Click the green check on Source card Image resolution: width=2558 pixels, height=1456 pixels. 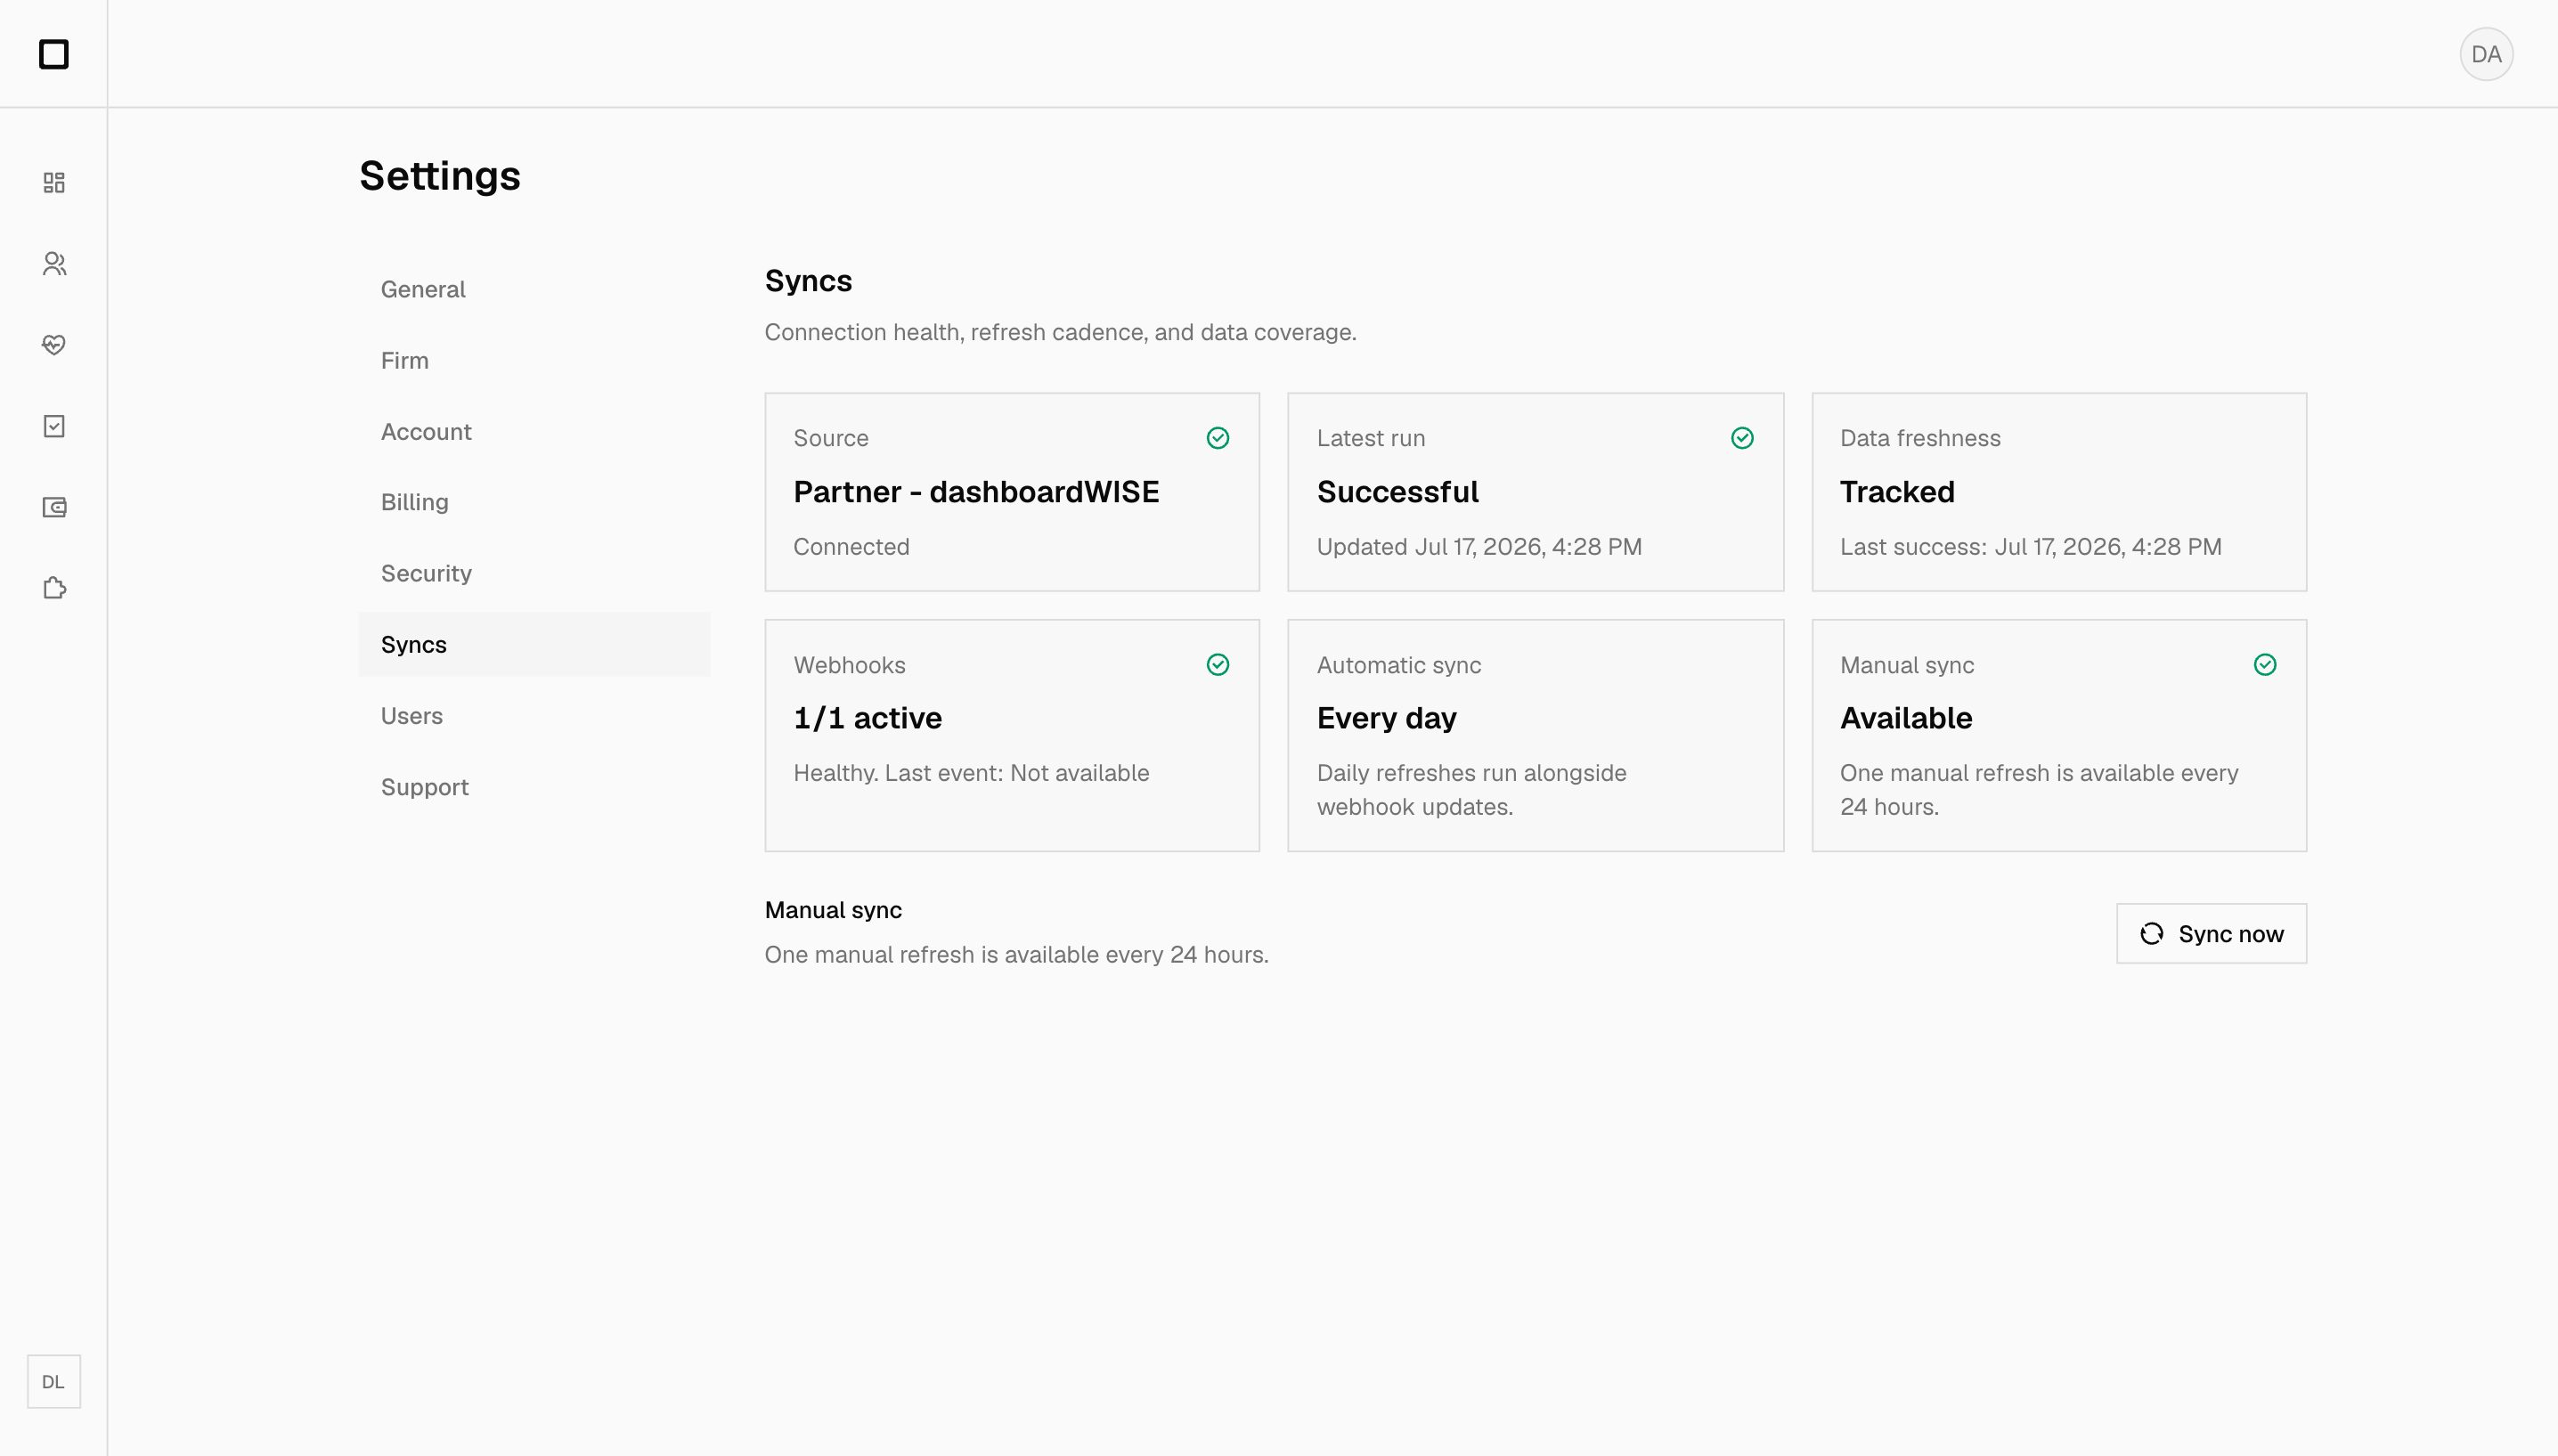point(1217,438)
